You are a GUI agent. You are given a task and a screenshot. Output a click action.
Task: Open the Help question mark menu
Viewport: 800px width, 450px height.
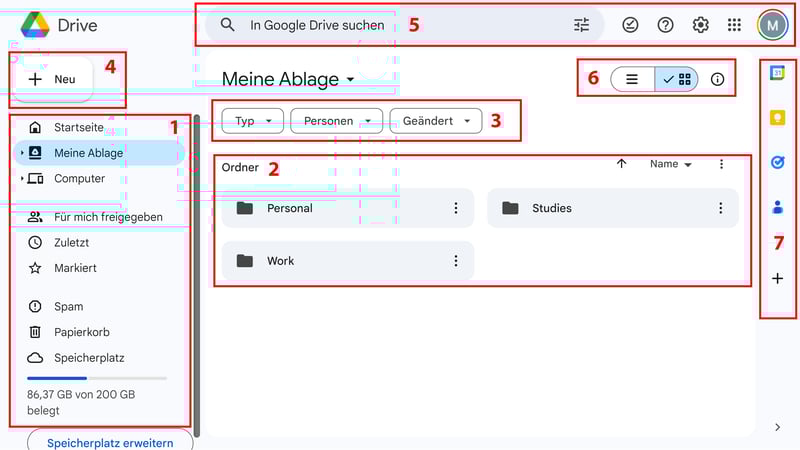[665, 24]
